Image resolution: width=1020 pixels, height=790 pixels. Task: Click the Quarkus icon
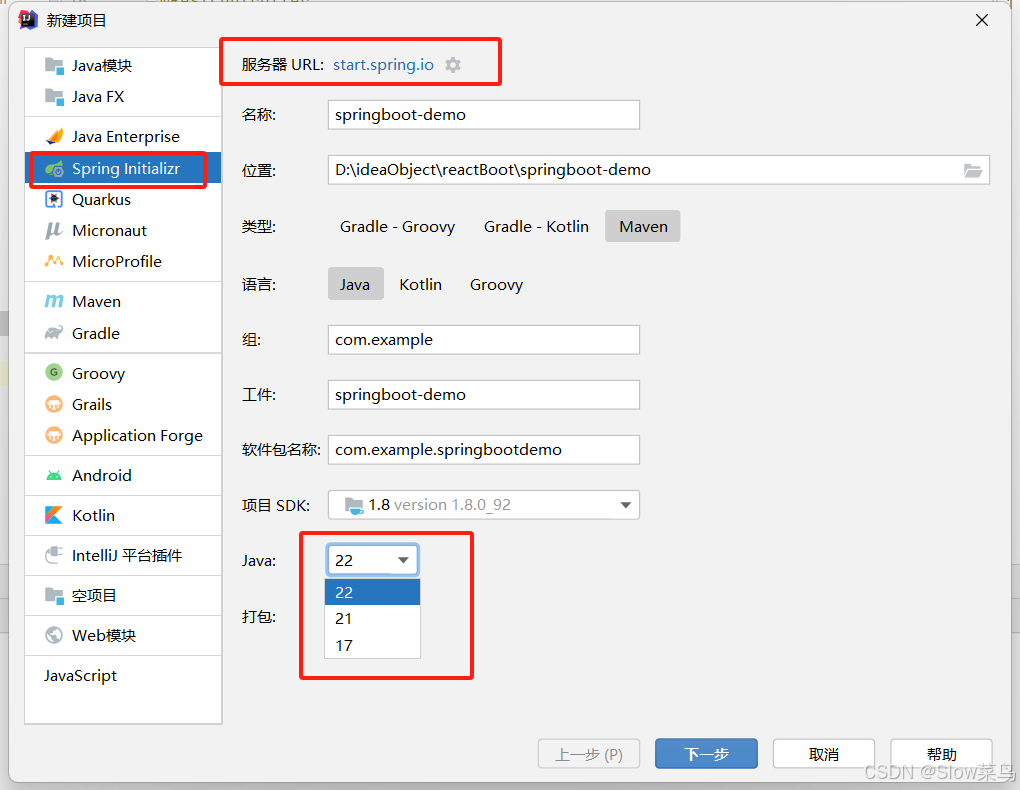54,199
